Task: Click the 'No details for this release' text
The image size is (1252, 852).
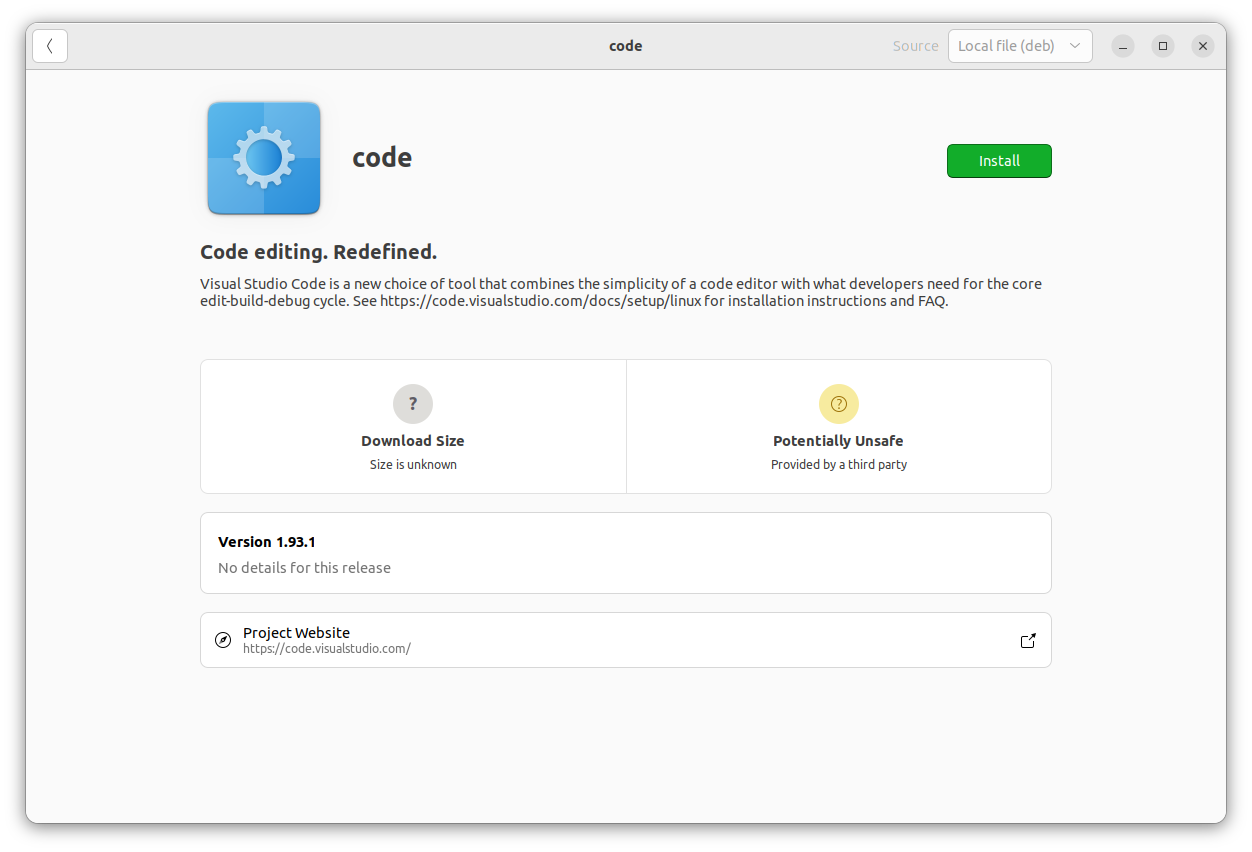Action: point(304,568)
